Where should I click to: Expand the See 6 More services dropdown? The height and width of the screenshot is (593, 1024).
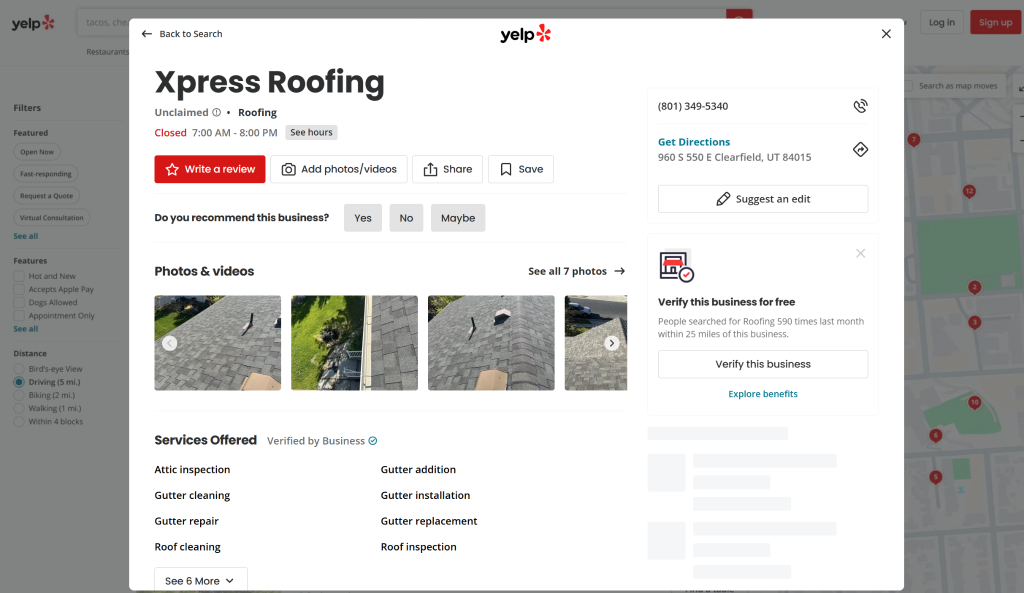point(200,580)
